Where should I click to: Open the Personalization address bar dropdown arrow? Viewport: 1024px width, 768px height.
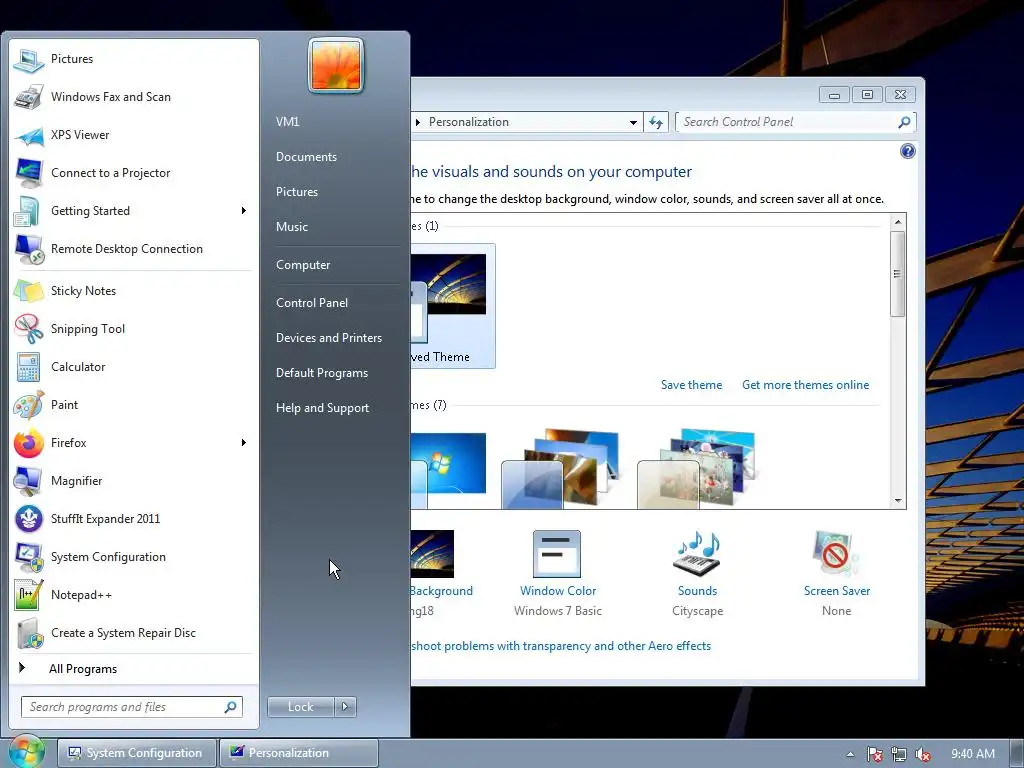pos(633,122)
